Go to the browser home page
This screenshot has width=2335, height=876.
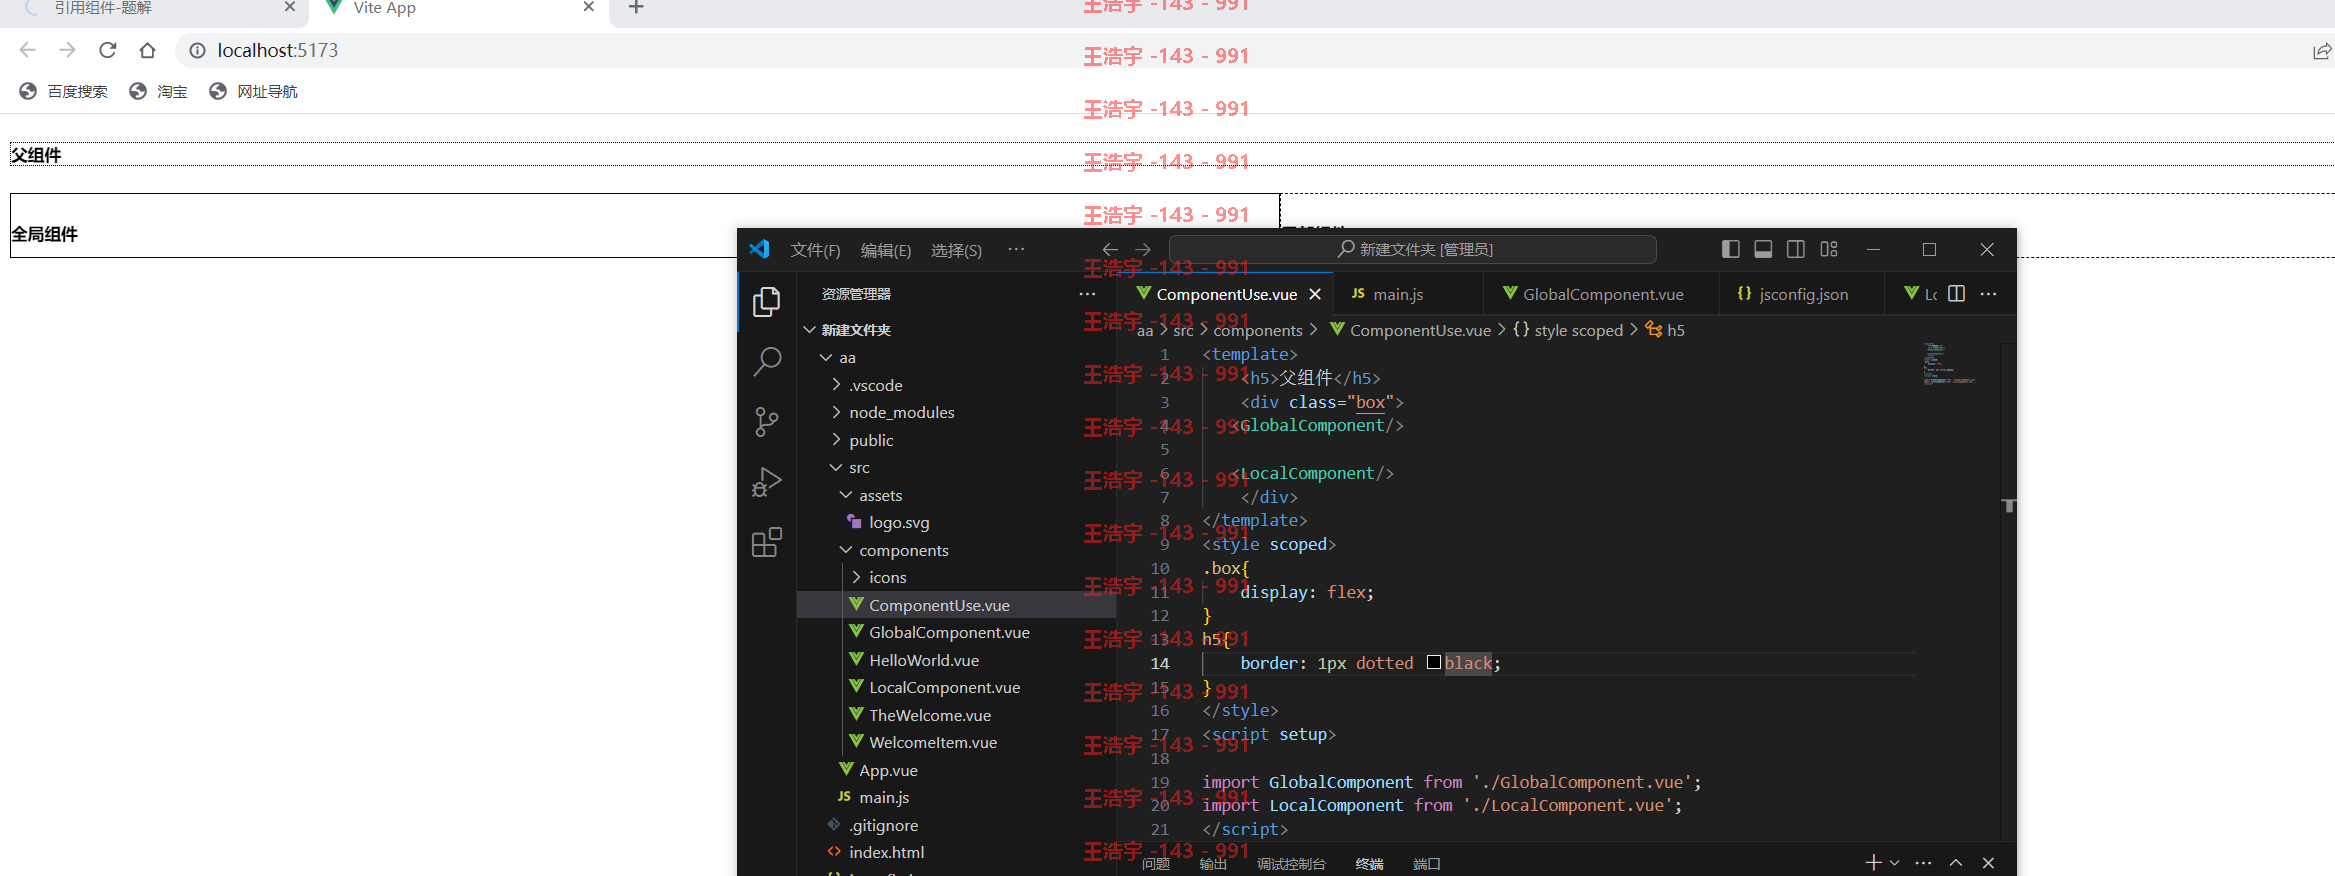click(x=147, y=50)
